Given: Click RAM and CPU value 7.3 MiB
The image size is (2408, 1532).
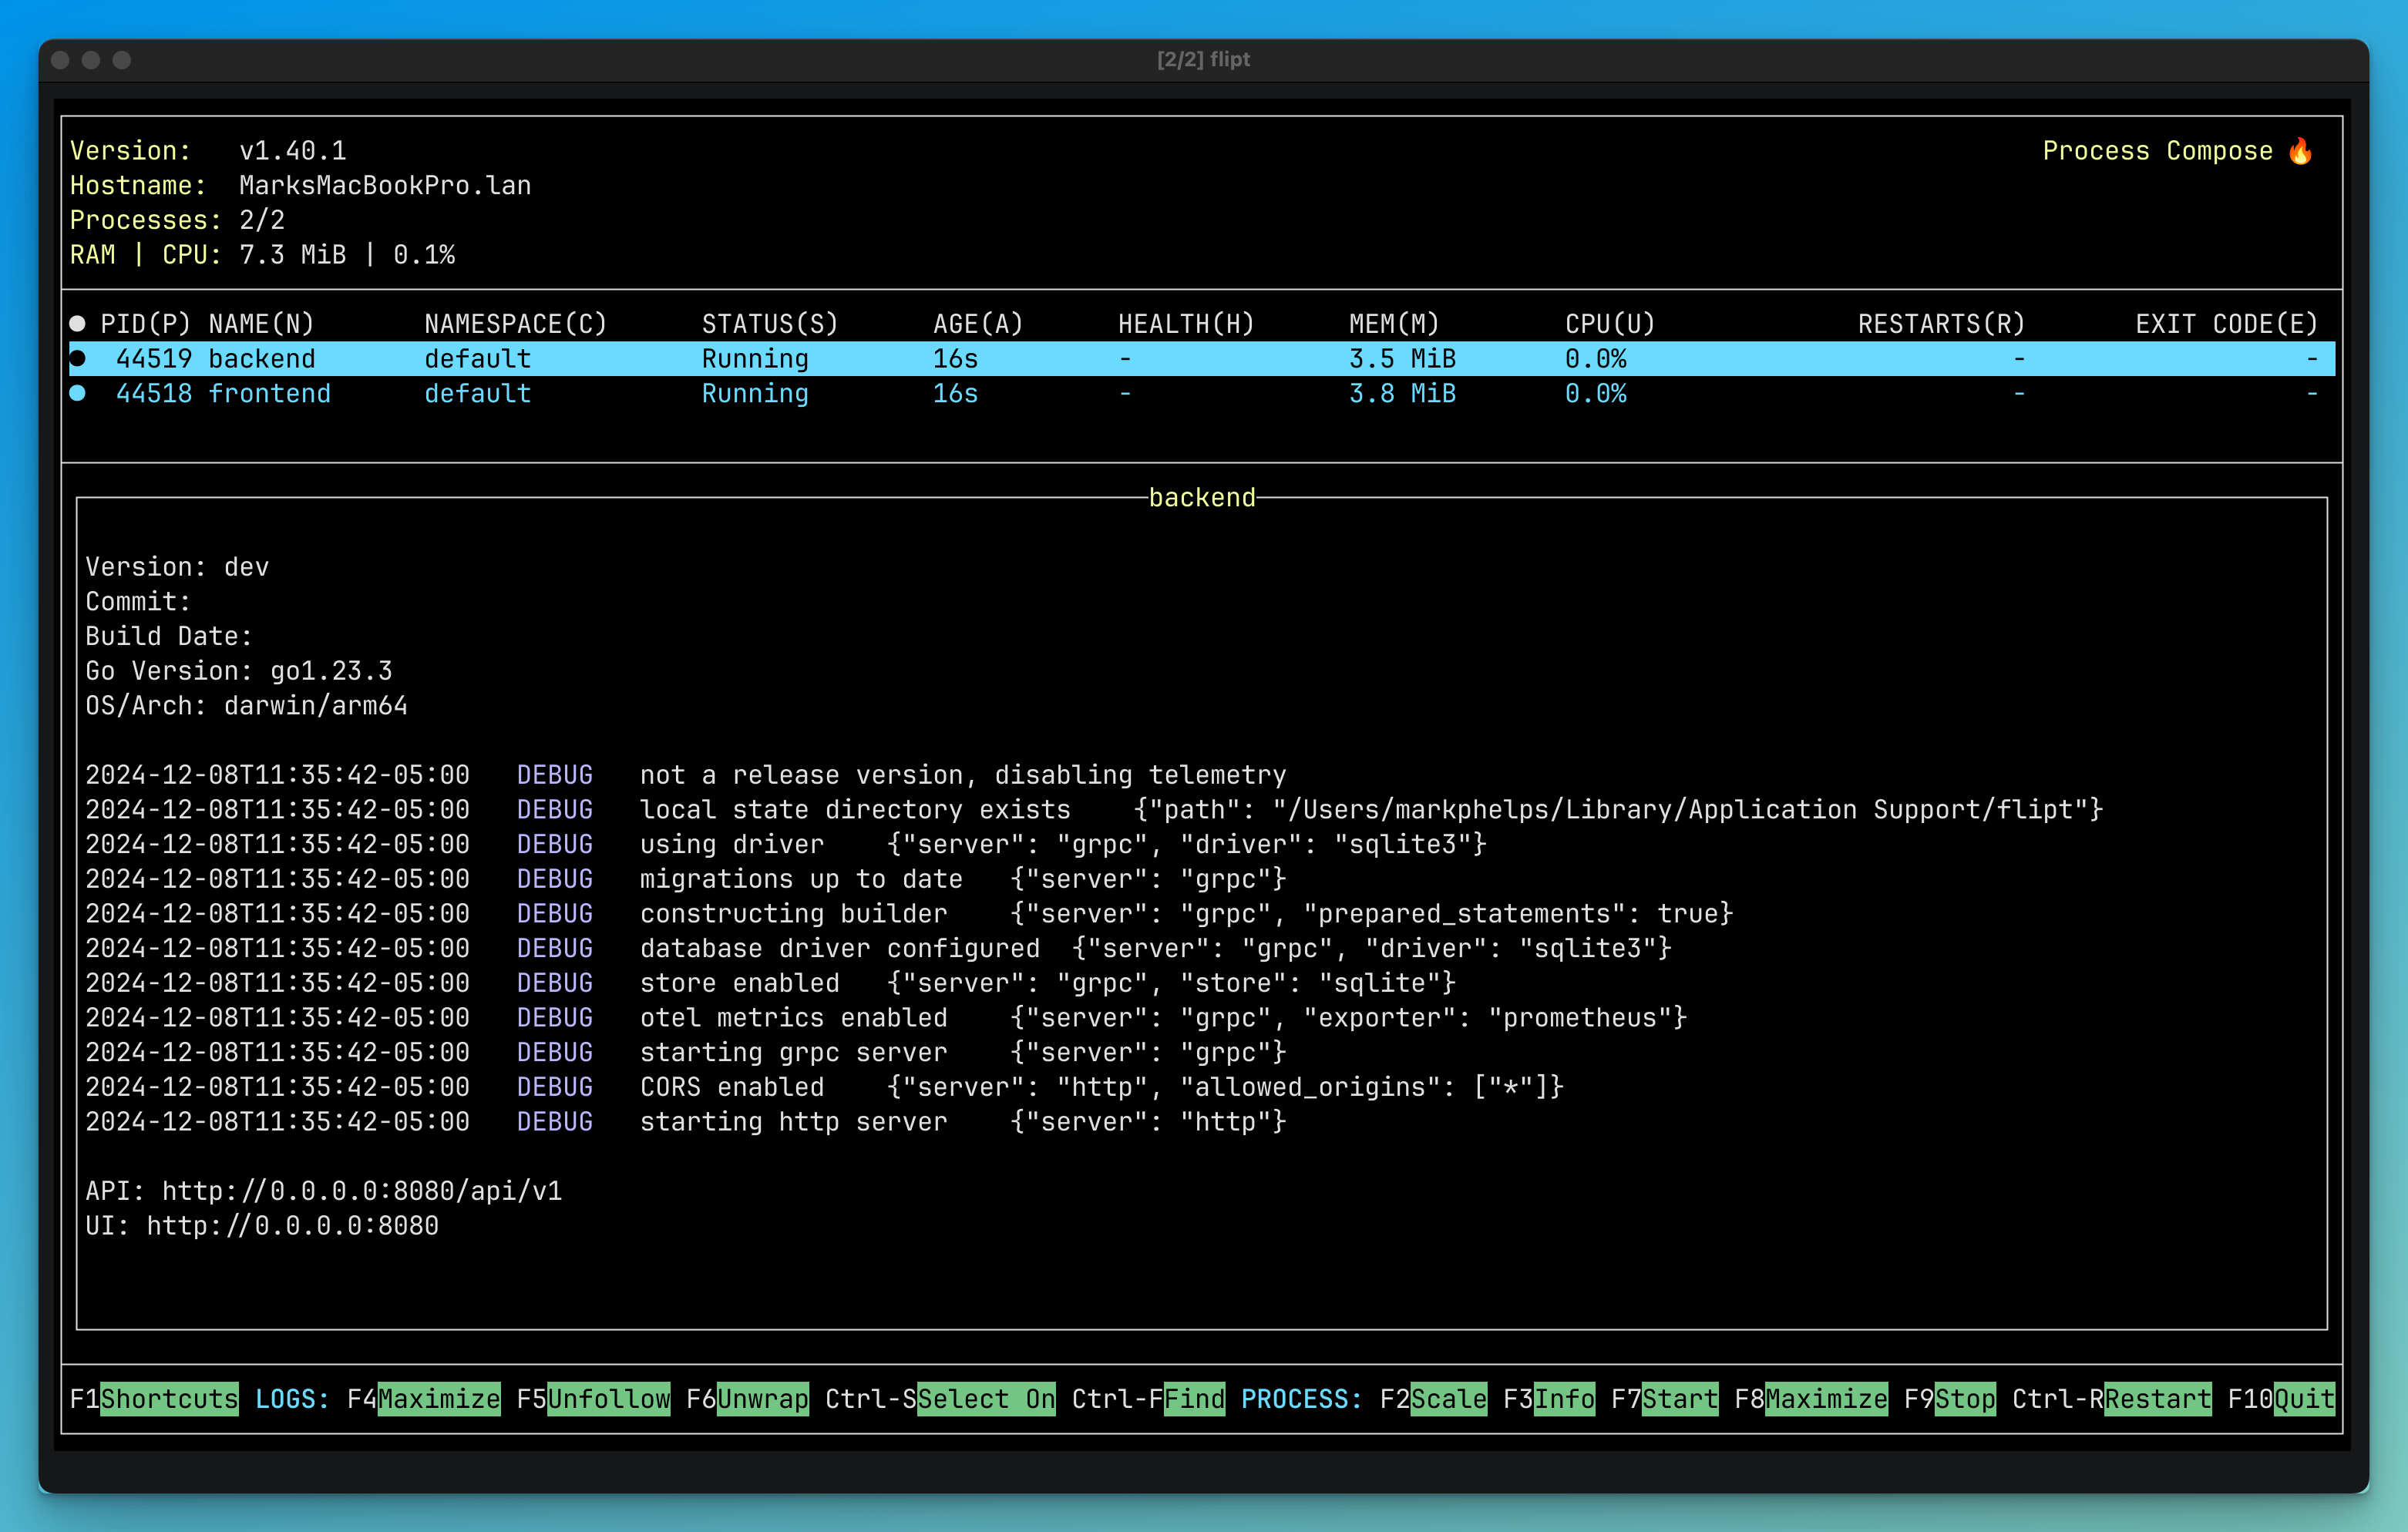Looking at the screenshot, I should click(293, 254).
